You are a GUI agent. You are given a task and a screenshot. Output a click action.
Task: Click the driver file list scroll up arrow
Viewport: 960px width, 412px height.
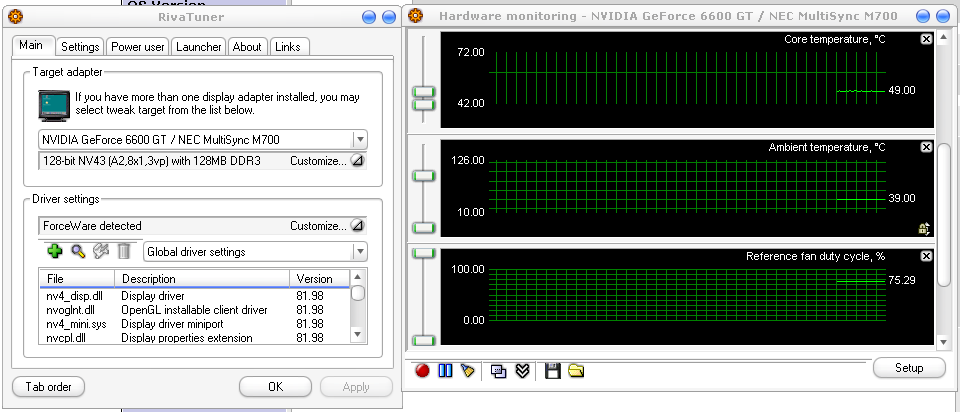(358, 276)
